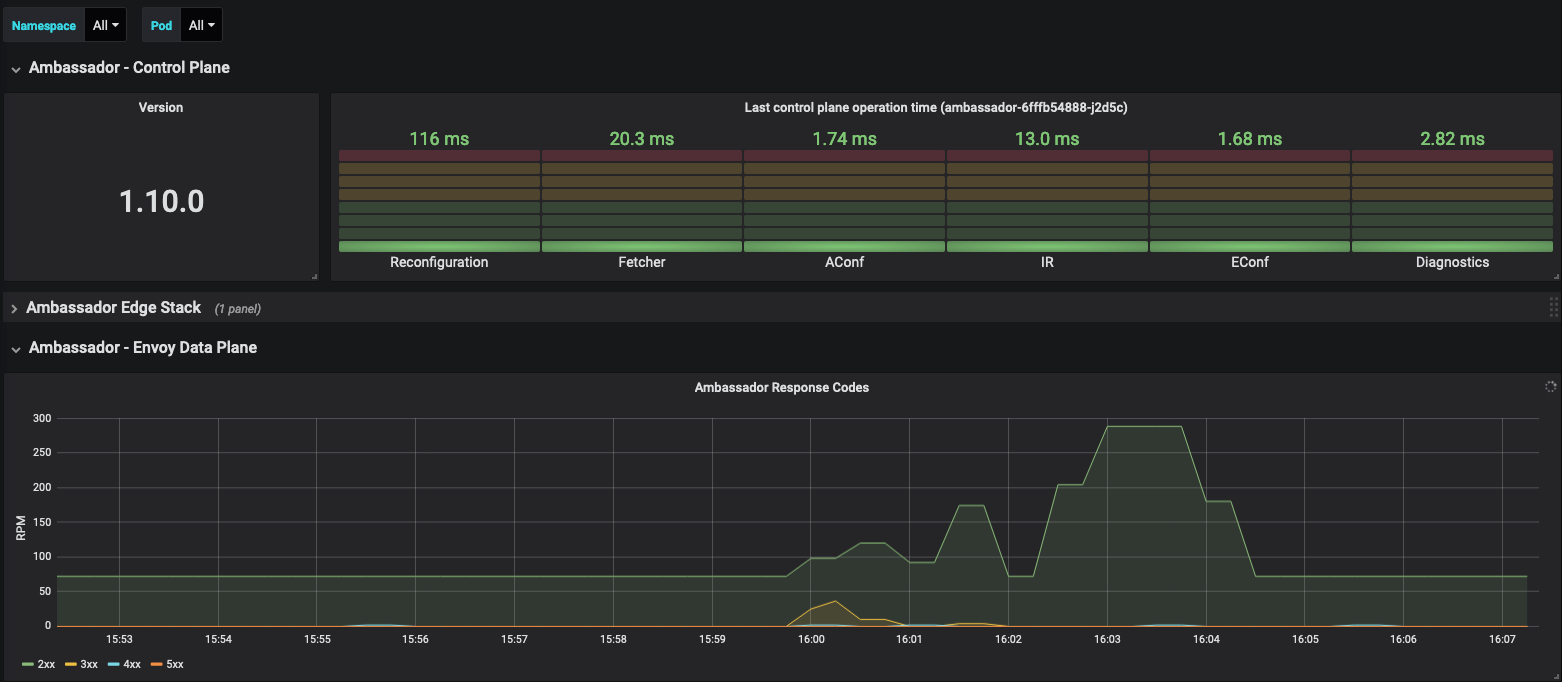Screen dimensions: 1562x682
Task: Expand the Ambassador Edge Stack row chevron
Action: point(14,309)
